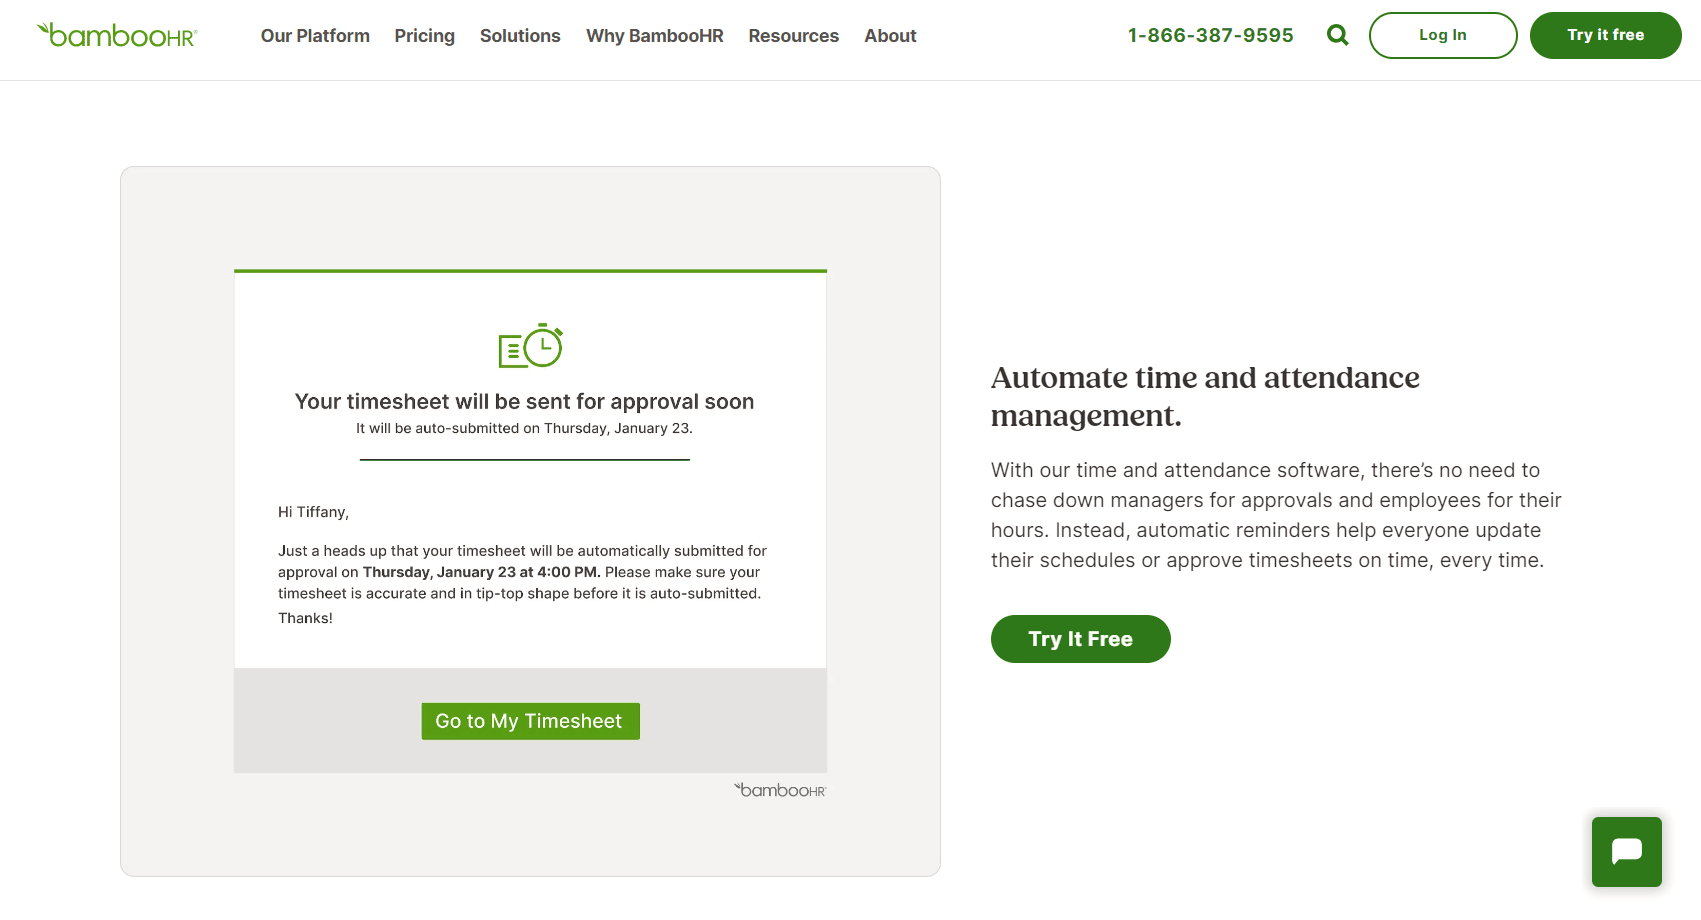Click the paragraph about automatic reminders
Viewport: 1701px width, 920px height.
tap(1276, 515)
